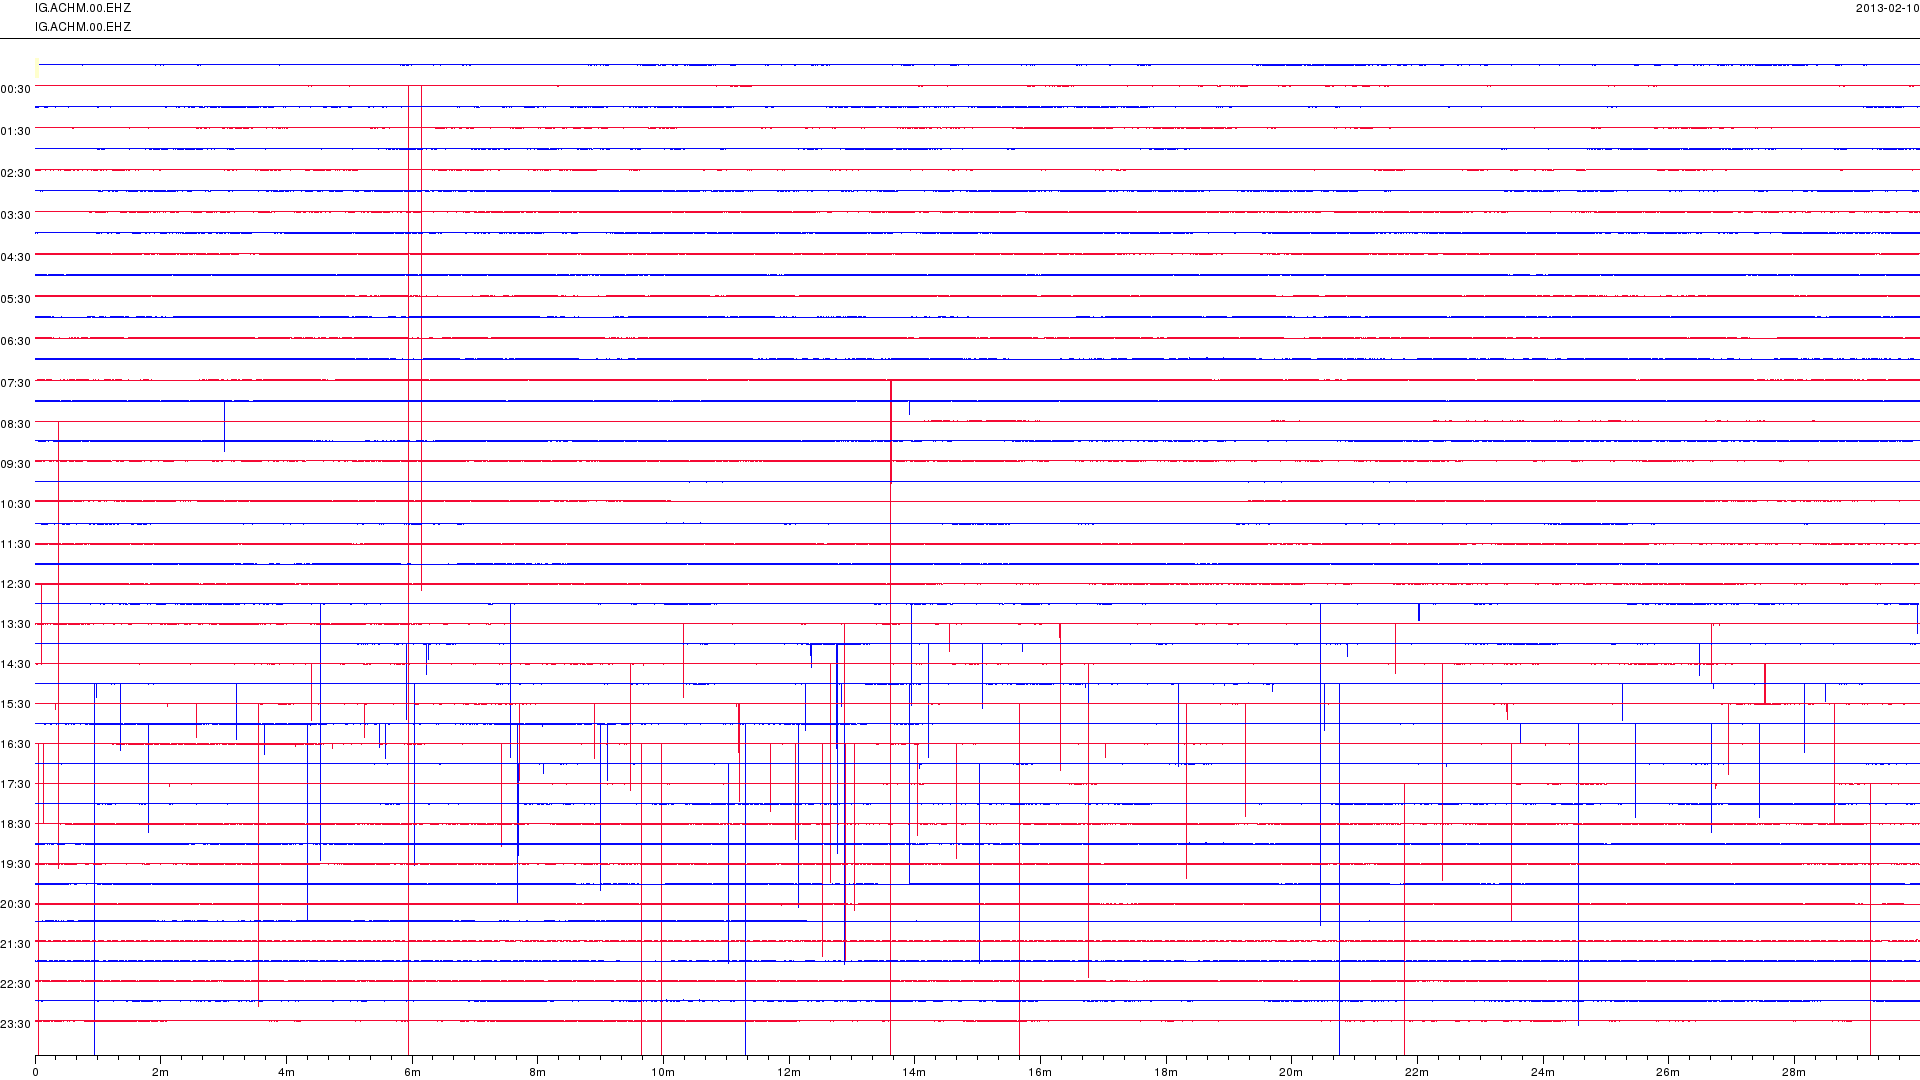Select the lower IG.ACHM.00.EHZ station title
Viewport: 1920px width, 1080px height.
(x=83, y=27)
